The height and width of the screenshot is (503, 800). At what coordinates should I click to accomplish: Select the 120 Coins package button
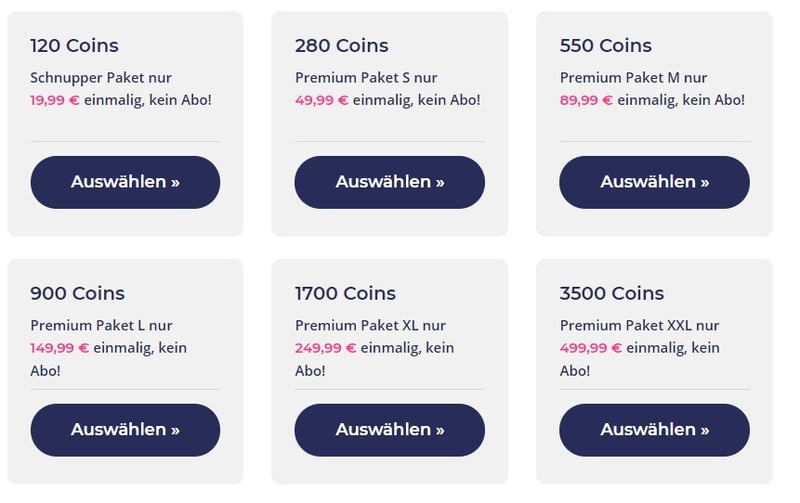[x=125, y=182]
